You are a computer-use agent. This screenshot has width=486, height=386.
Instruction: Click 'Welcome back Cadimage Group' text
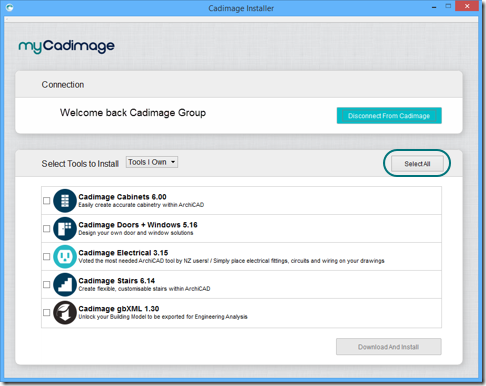(133, 113)
